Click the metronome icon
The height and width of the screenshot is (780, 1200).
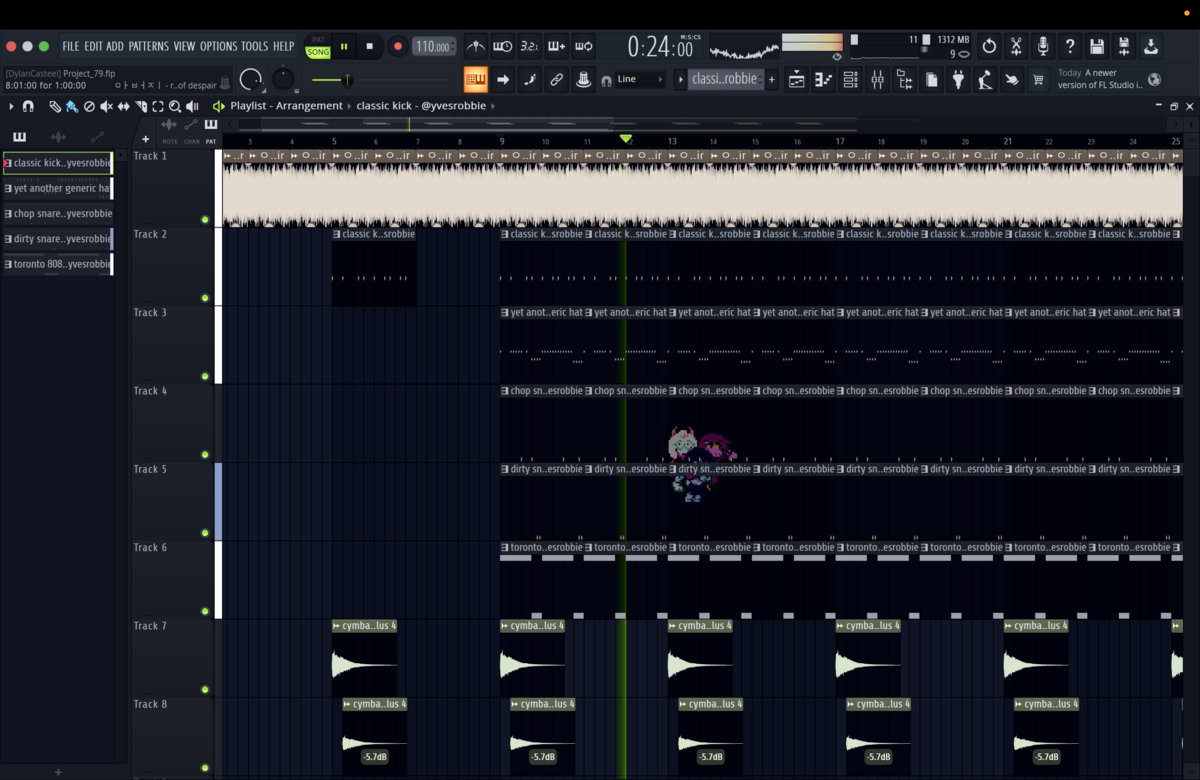476,46
